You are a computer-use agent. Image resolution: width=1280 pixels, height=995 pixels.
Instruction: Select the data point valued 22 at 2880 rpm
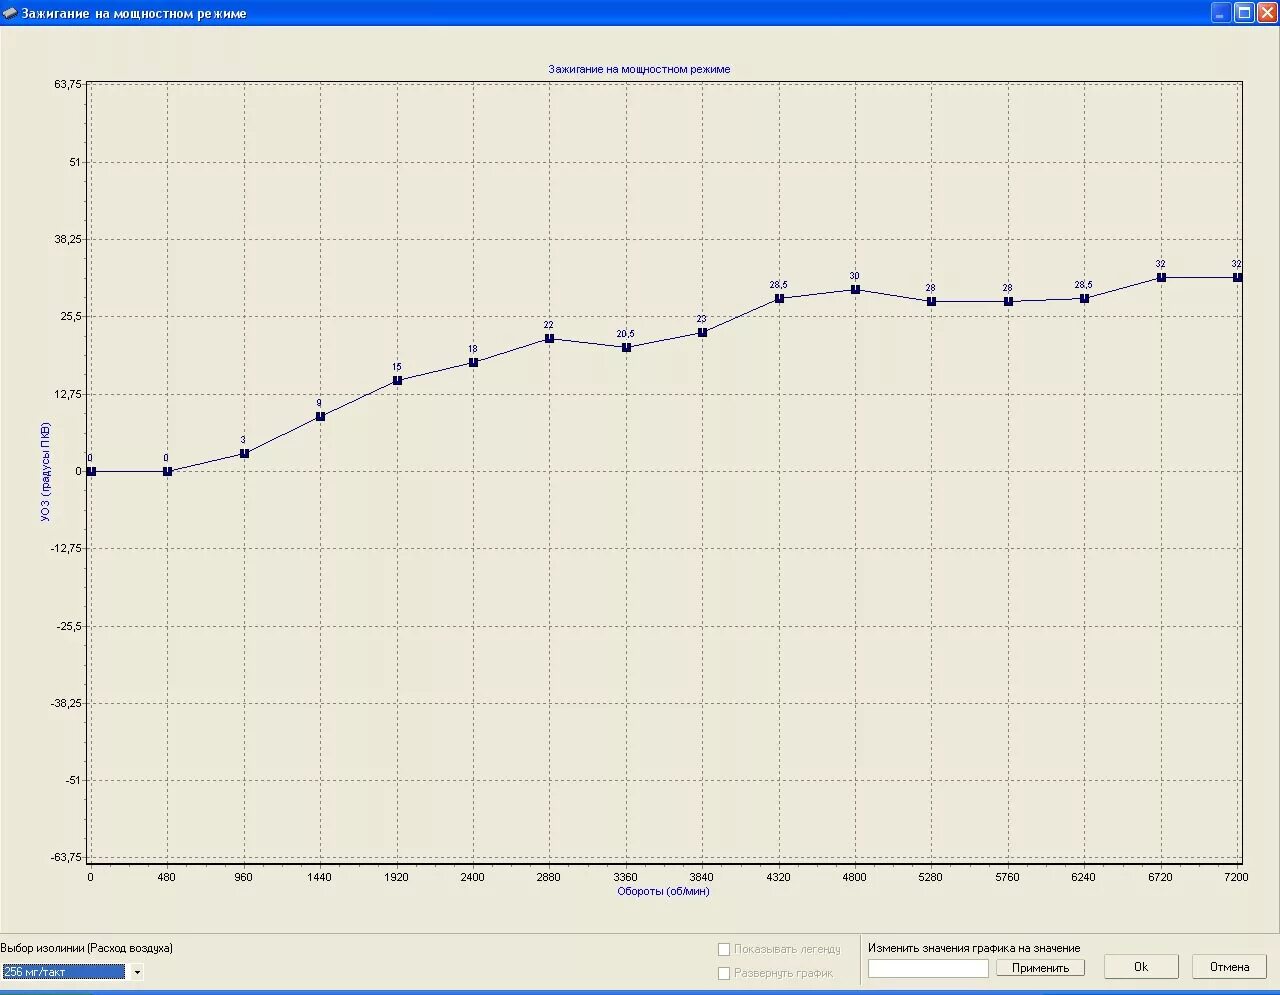point(549,338)
